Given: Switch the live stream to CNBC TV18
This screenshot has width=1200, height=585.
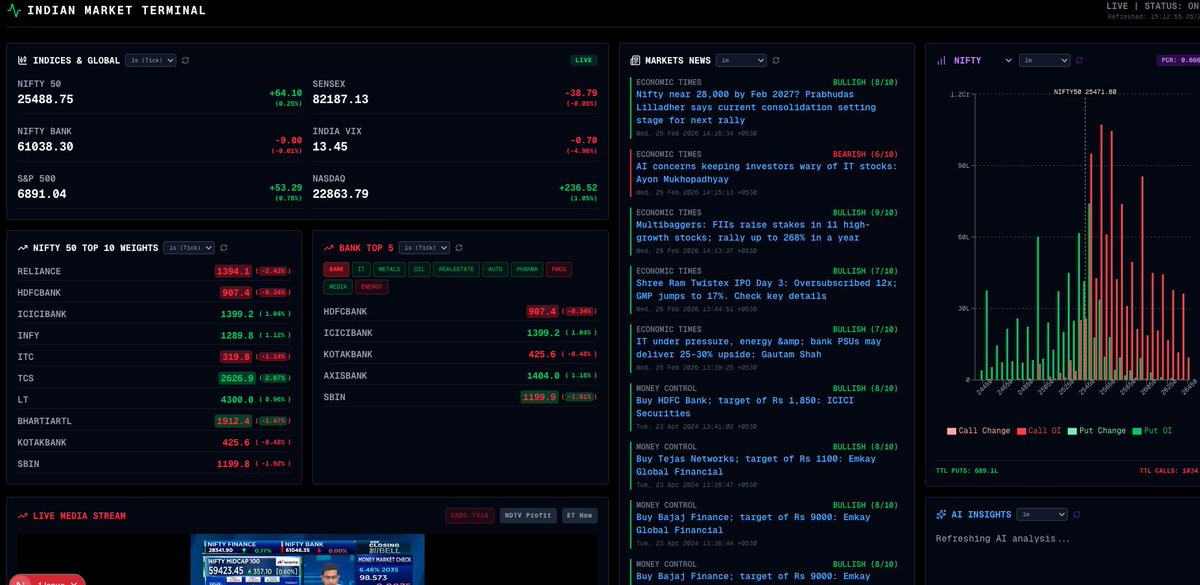Looking at the screenshot, I should (x=470, y=516).
